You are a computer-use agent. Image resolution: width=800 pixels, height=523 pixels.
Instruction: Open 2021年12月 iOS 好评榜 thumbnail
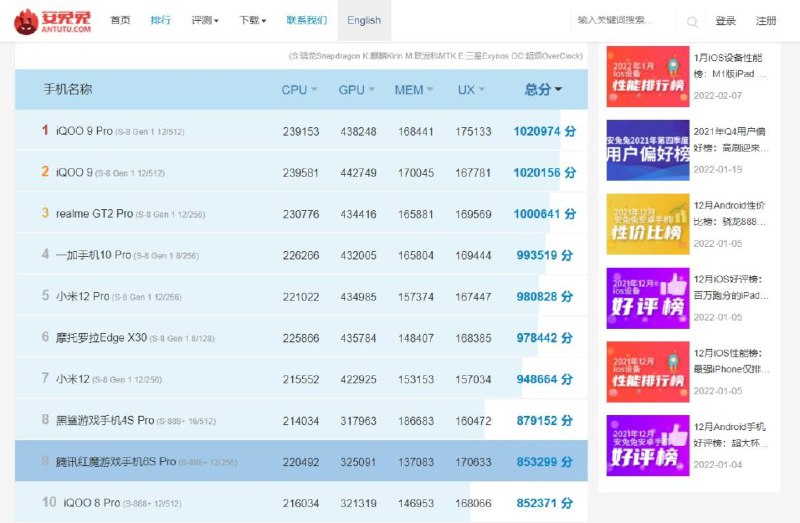[648, 298]
